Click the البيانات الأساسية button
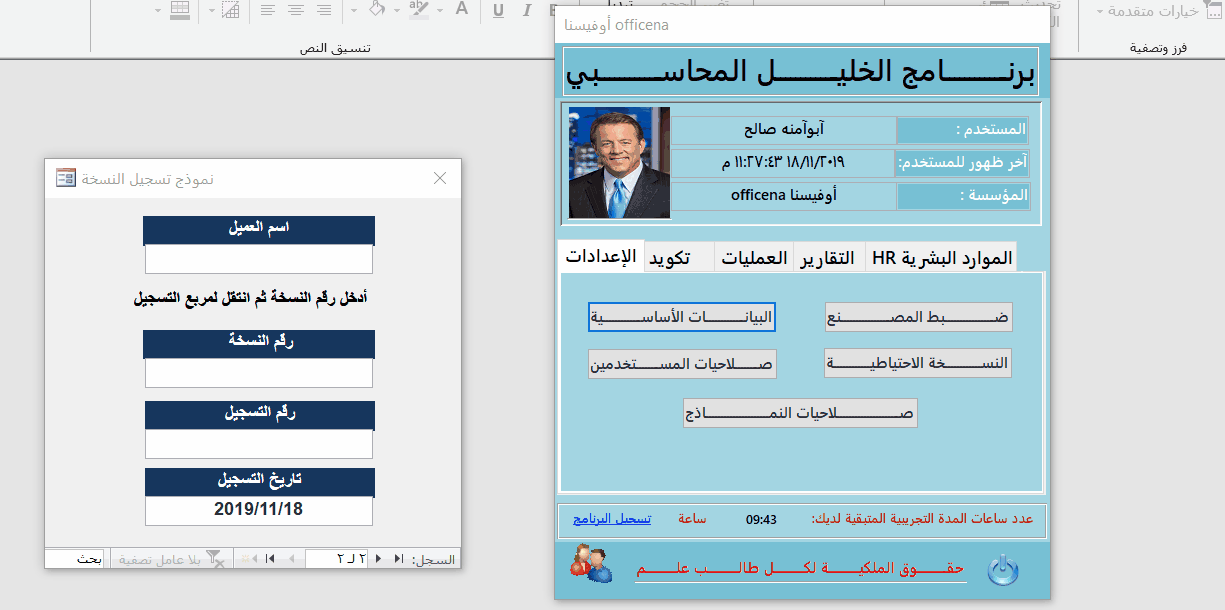The image size is (1225, 610). click(x=681, y=317)
